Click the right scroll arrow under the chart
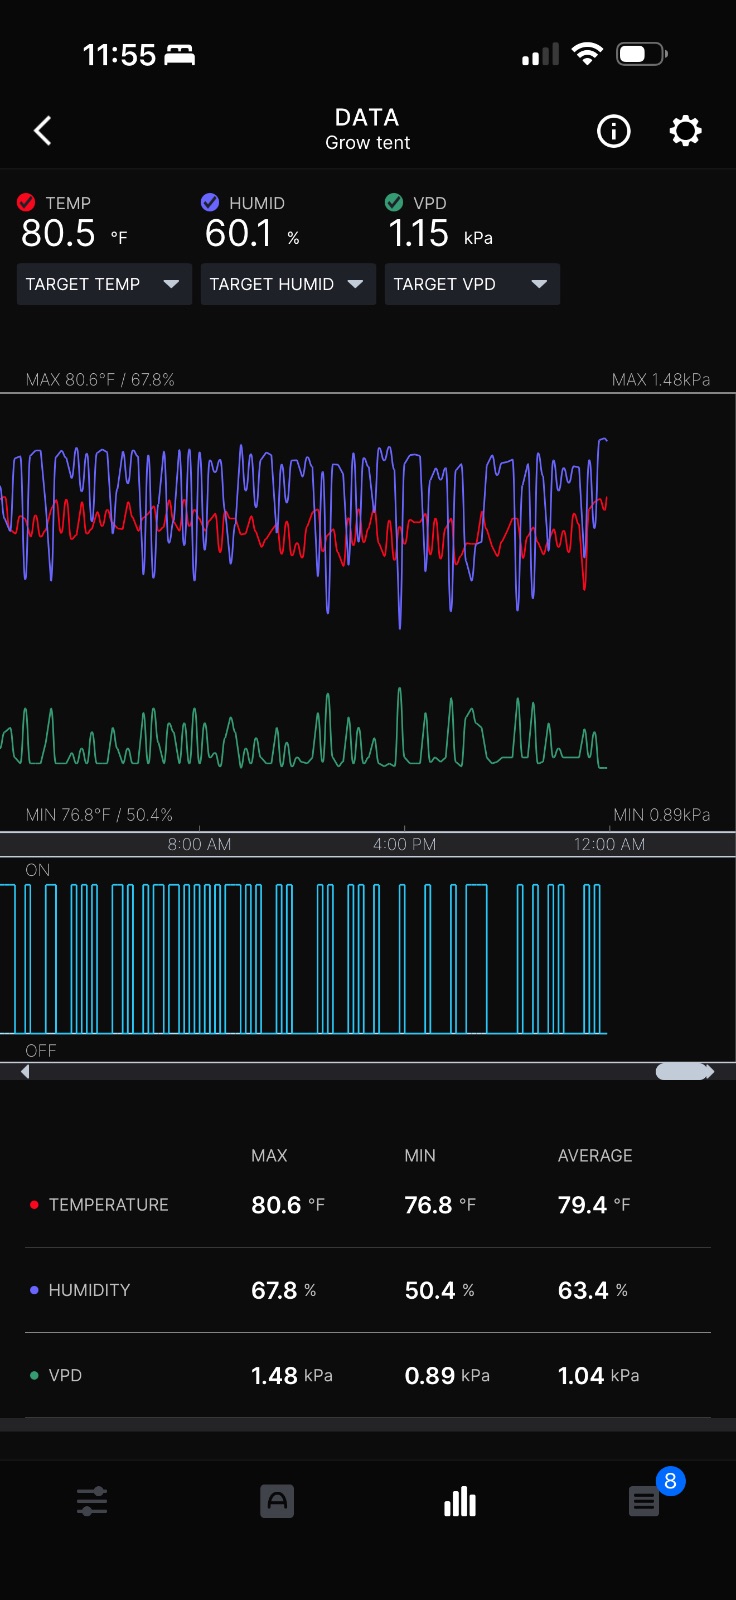Image resolution: width=736 pixels, height=1600 pixels. click(710, 1071)
